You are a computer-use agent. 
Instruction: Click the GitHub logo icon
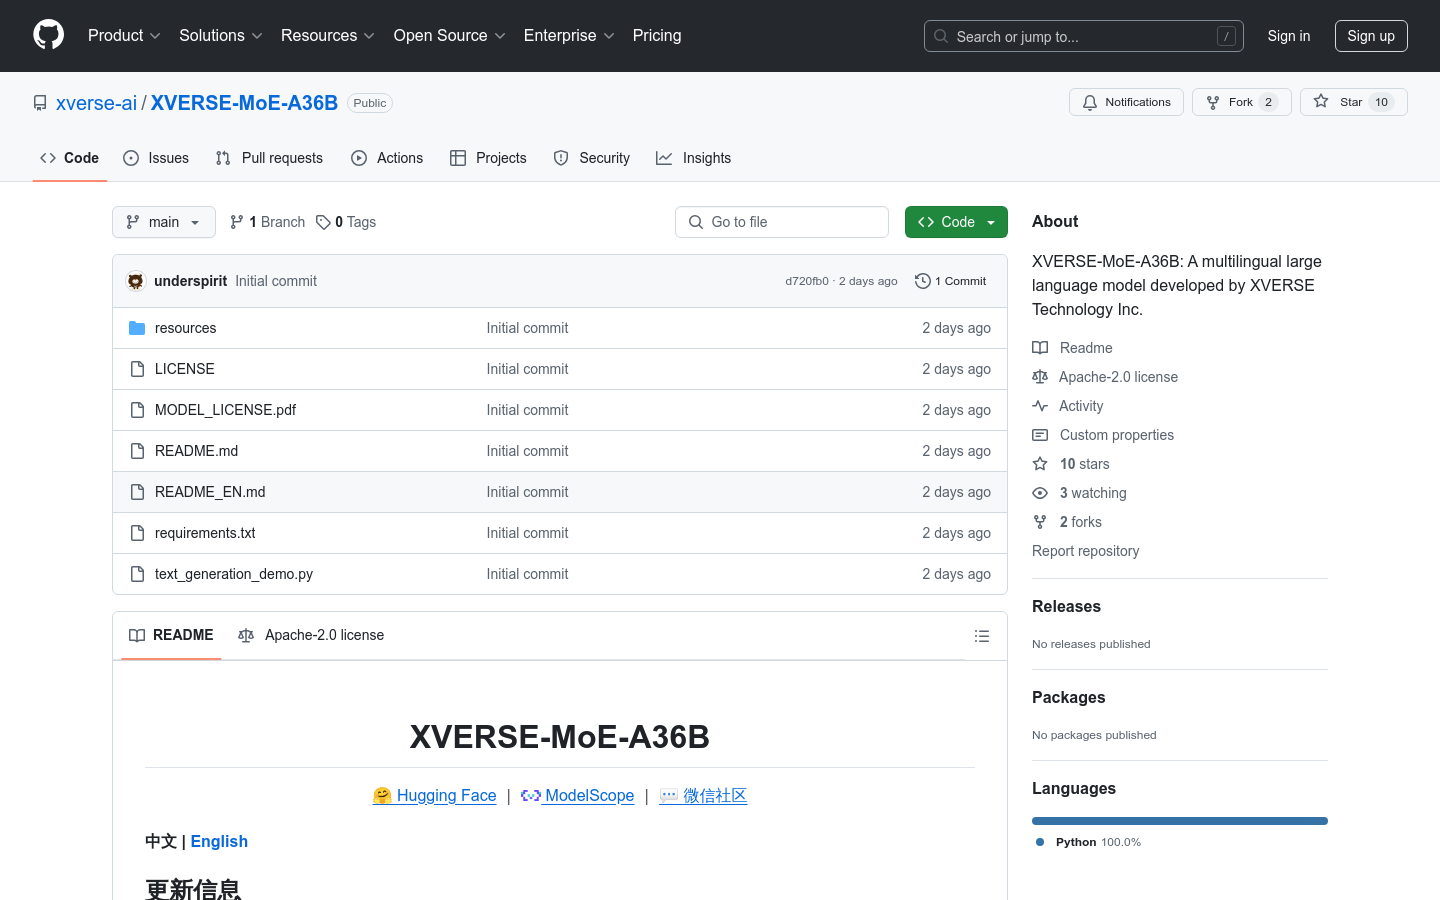[x=48, y=35]
